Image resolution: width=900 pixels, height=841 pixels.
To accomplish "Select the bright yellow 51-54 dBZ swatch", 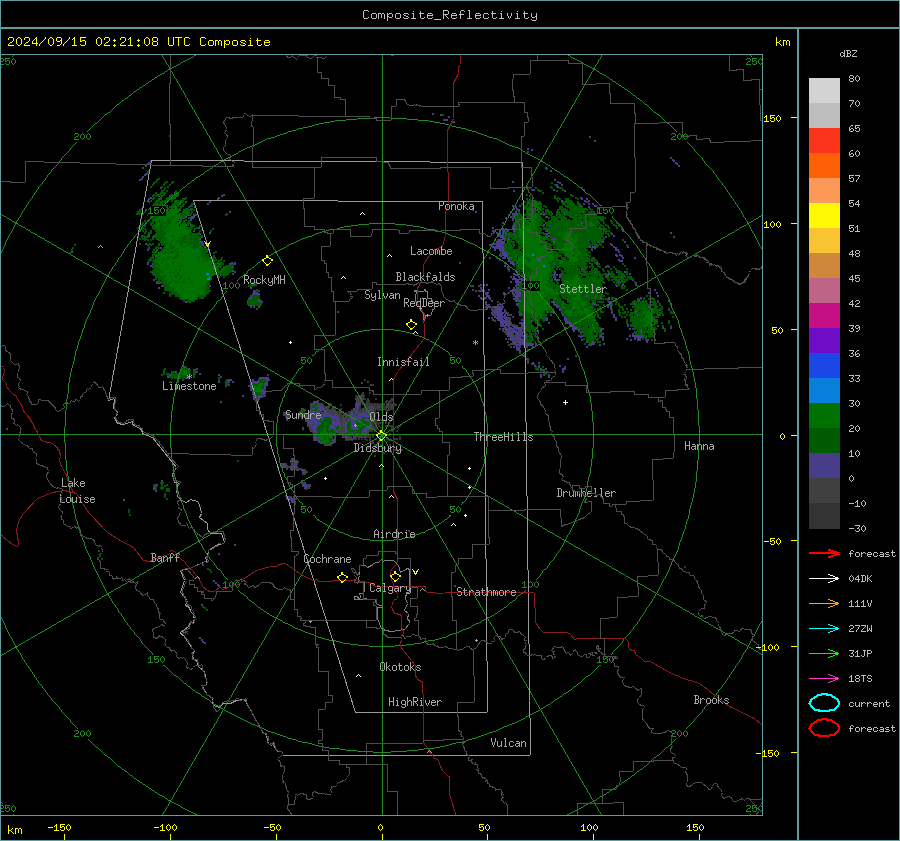I will point(824,216).
